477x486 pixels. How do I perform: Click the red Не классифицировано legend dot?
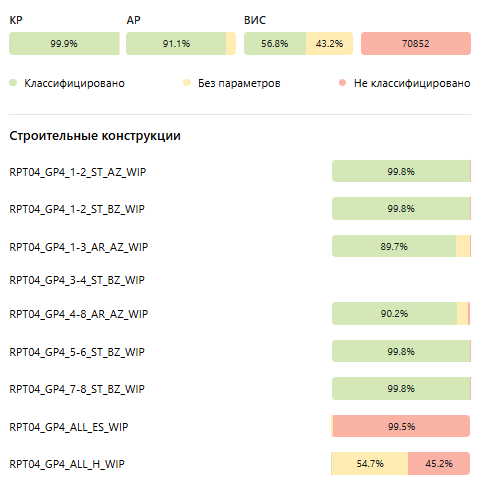tap(342, 83)
